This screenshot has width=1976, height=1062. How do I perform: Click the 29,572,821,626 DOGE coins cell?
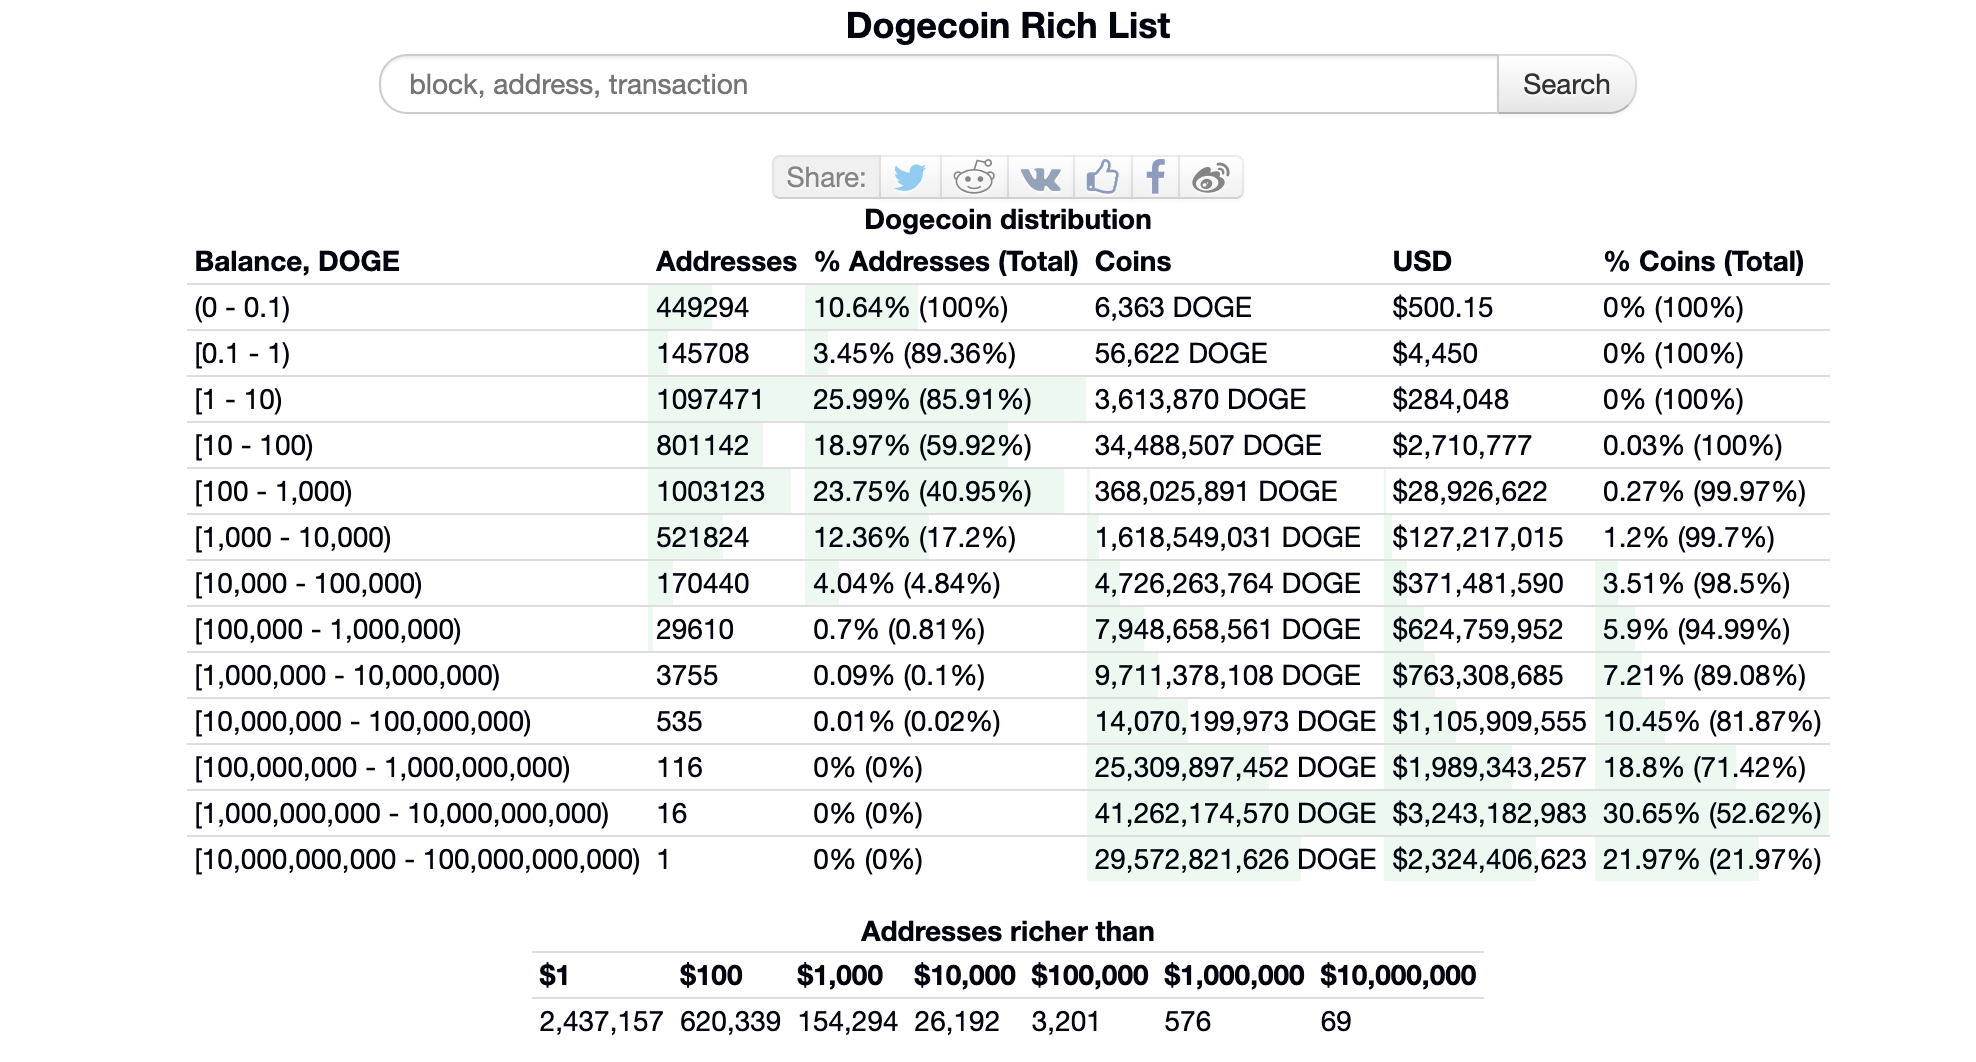[1234, 860]
